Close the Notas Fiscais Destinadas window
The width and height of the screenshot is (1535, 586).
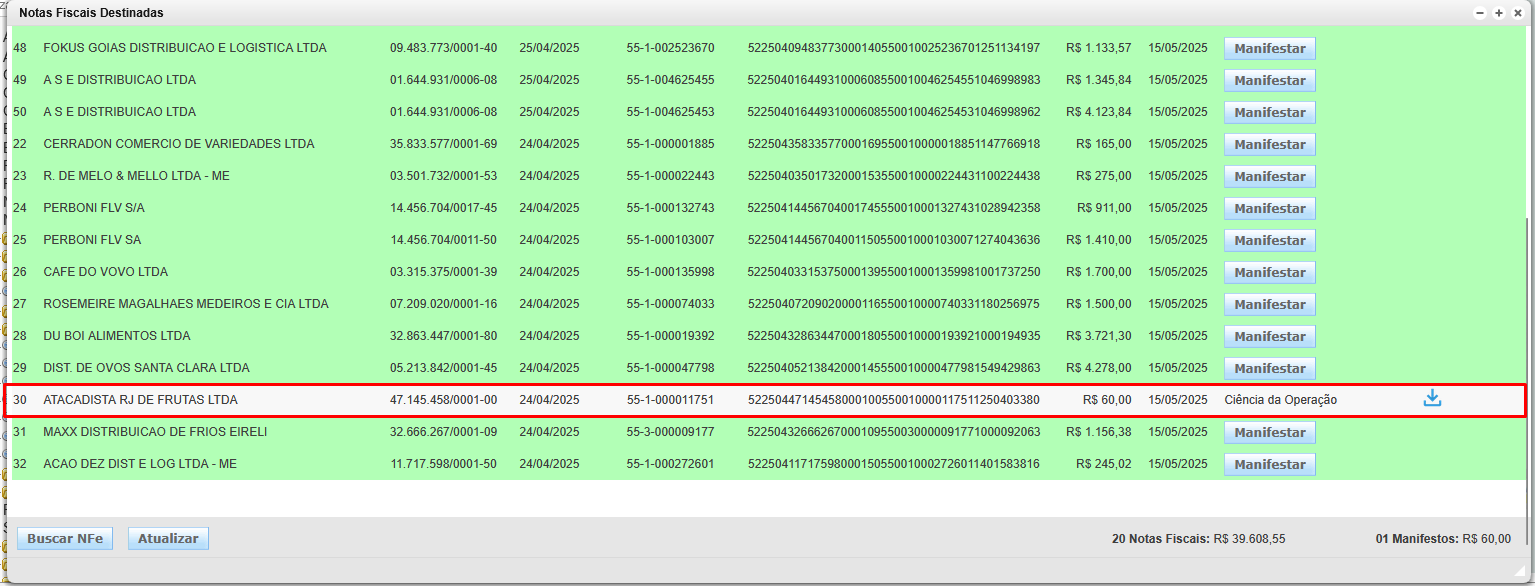tap(1516, 13)
